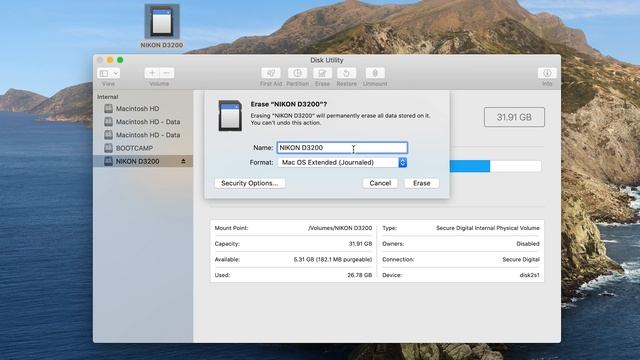
Task: Click in the Name text field
Action: 342,148
